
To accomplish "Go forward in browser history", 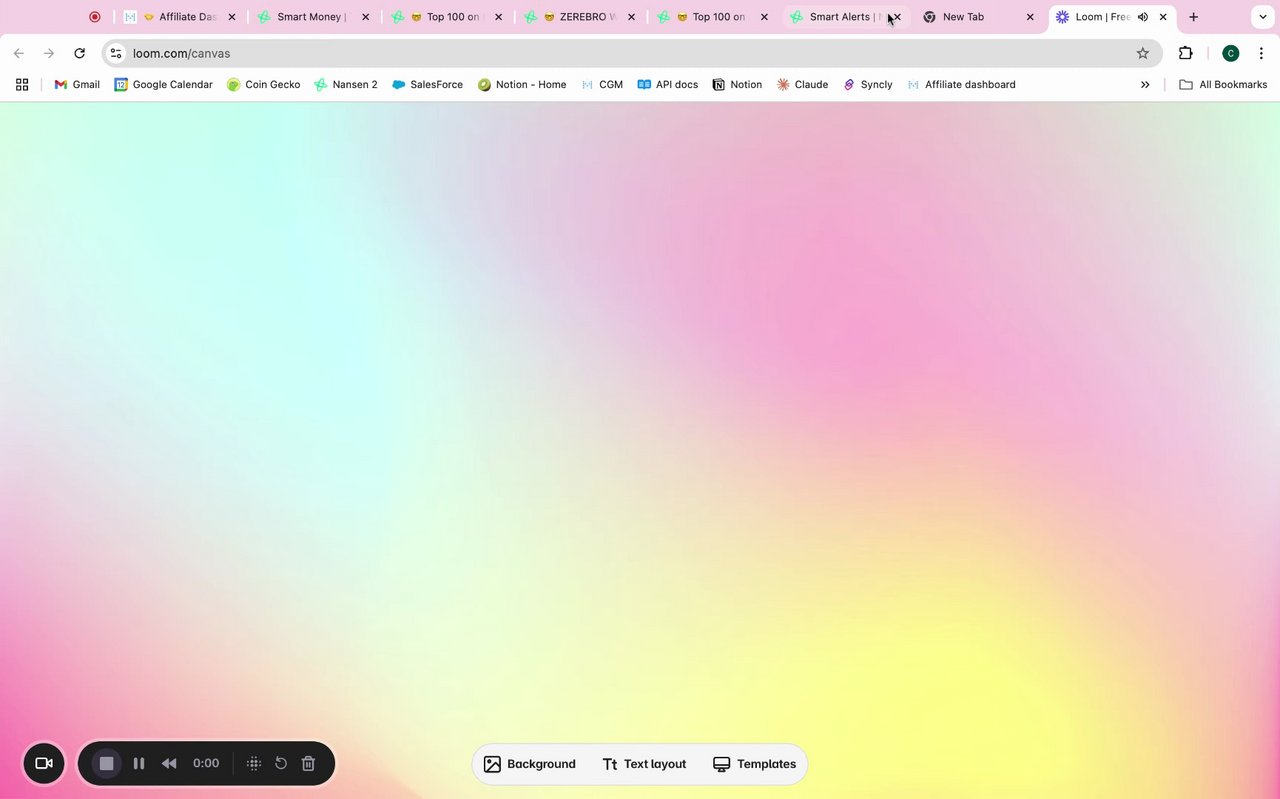I will [x=49, y=53].
